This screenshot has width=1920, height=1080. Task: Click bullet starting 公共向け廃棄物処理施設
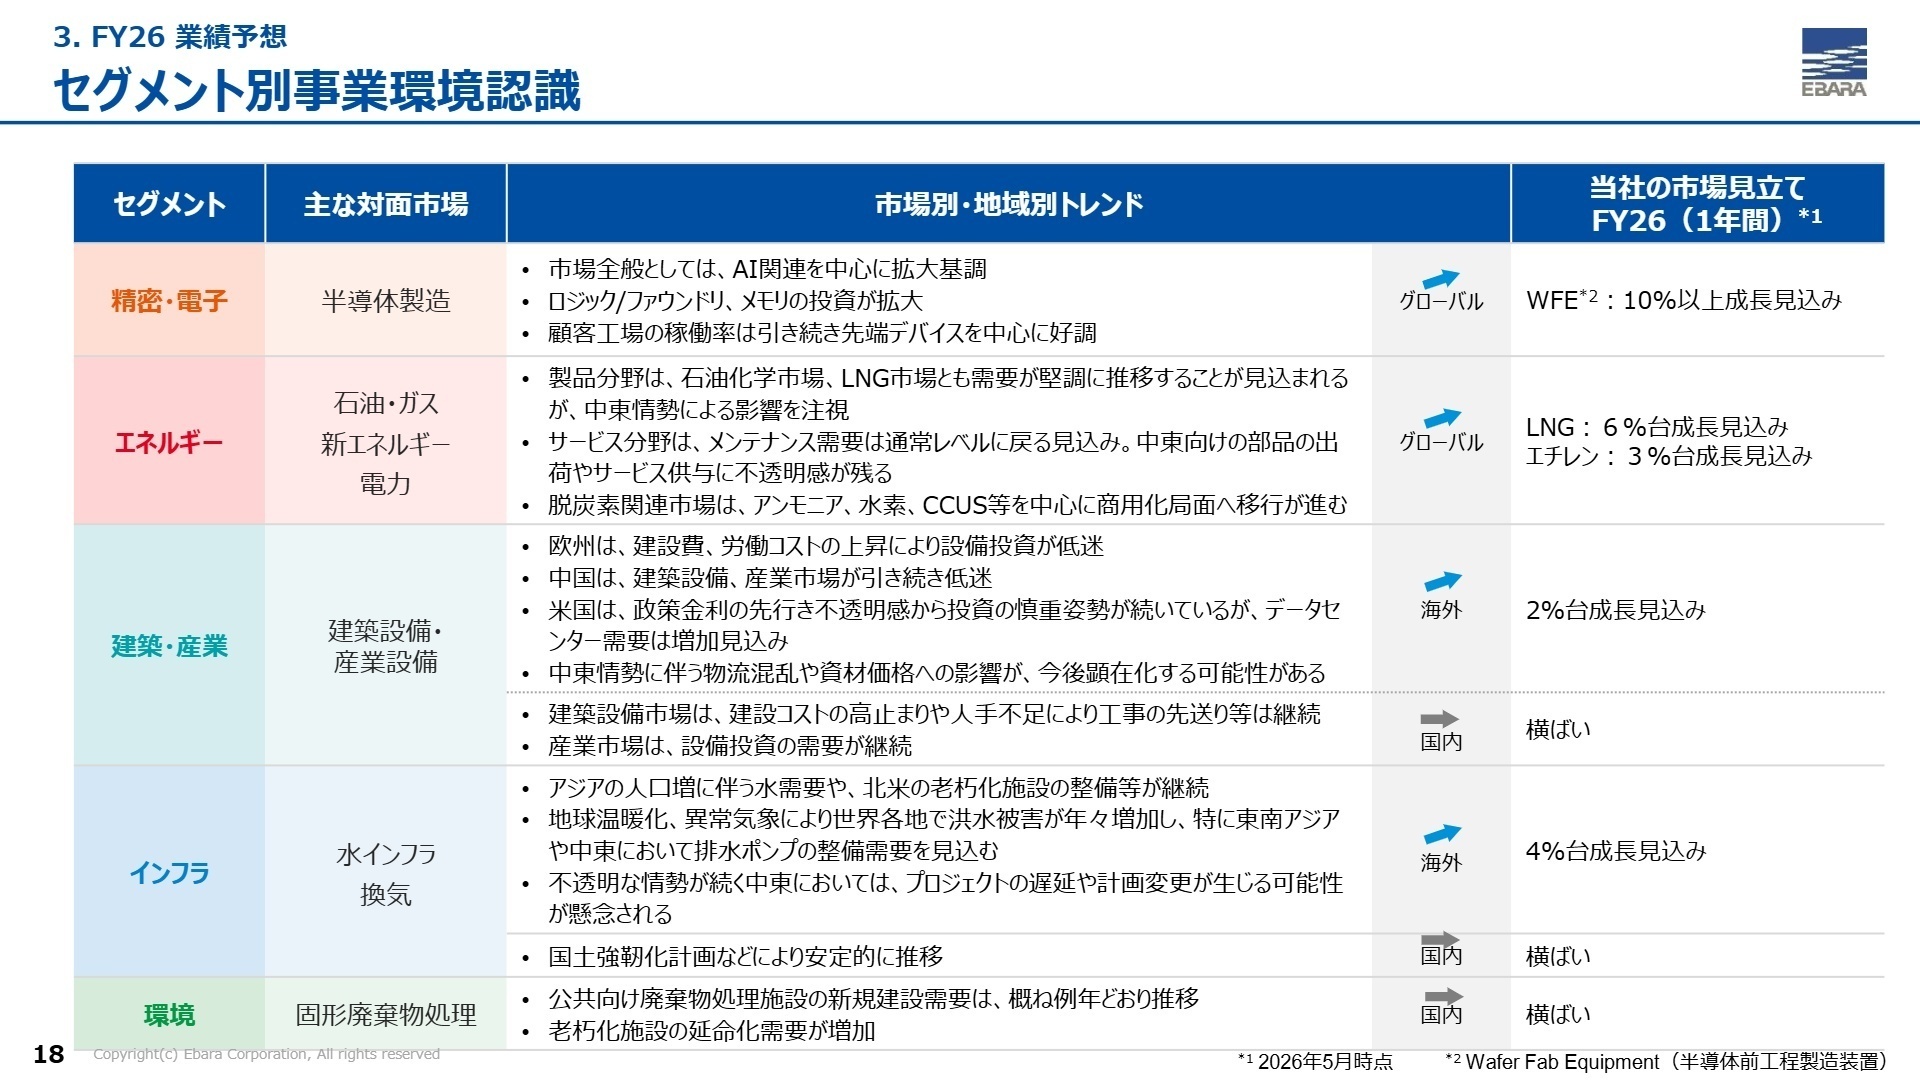pyautogui.click(x=874, y=999)
